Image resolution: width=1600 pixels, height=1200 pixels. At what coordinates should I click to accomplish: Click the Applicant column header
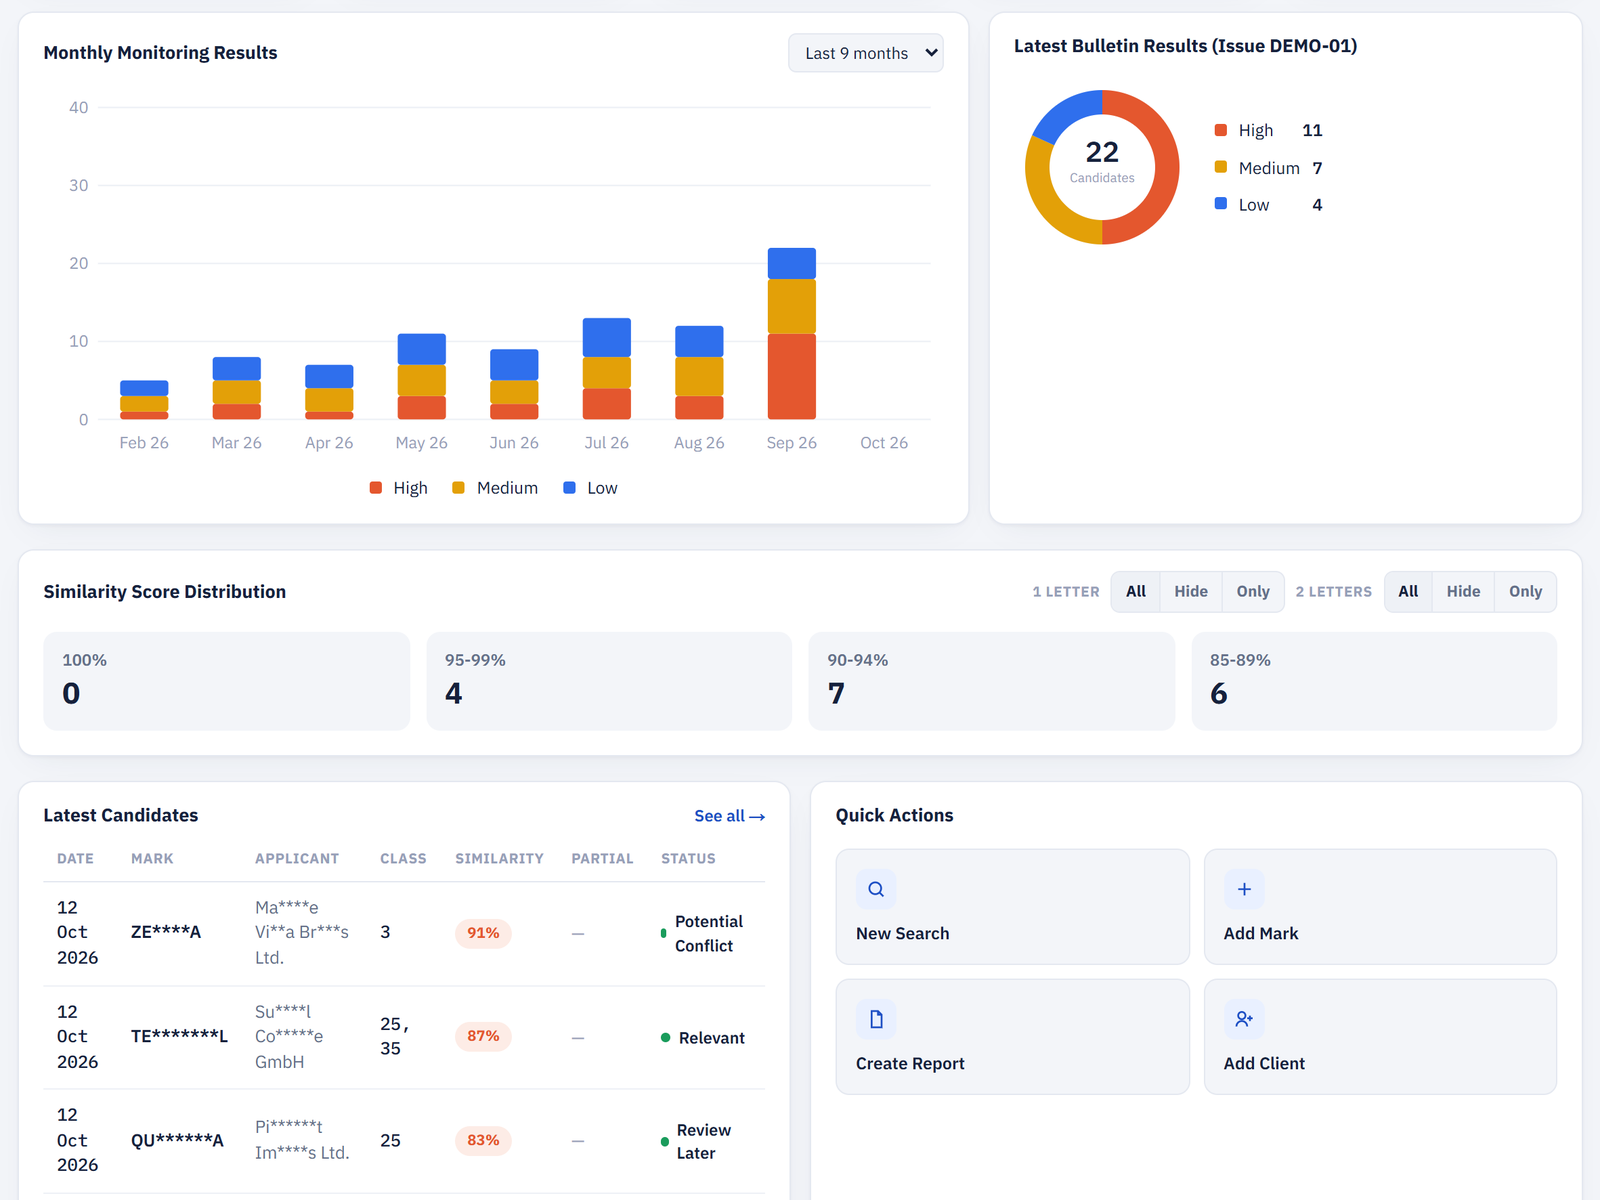(297, 859)
